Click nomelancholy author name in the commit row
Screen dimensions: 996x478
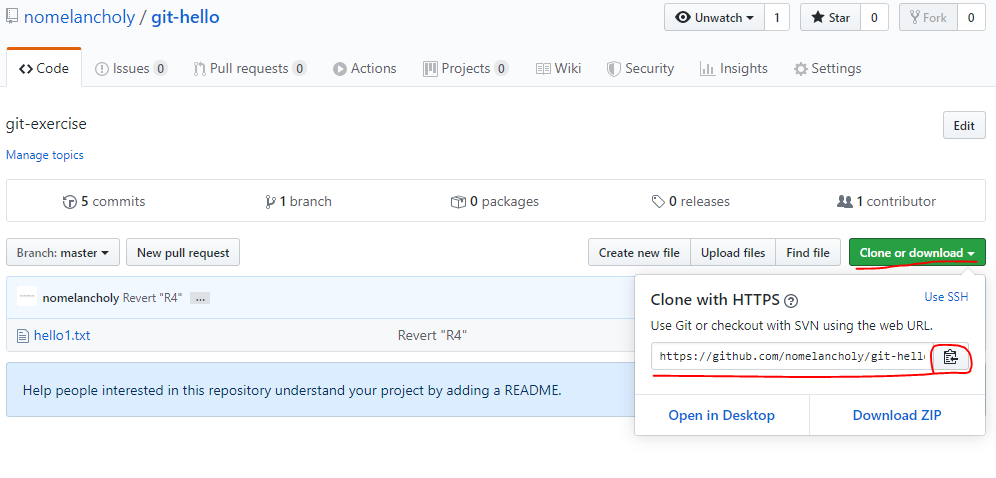[81, 298]
